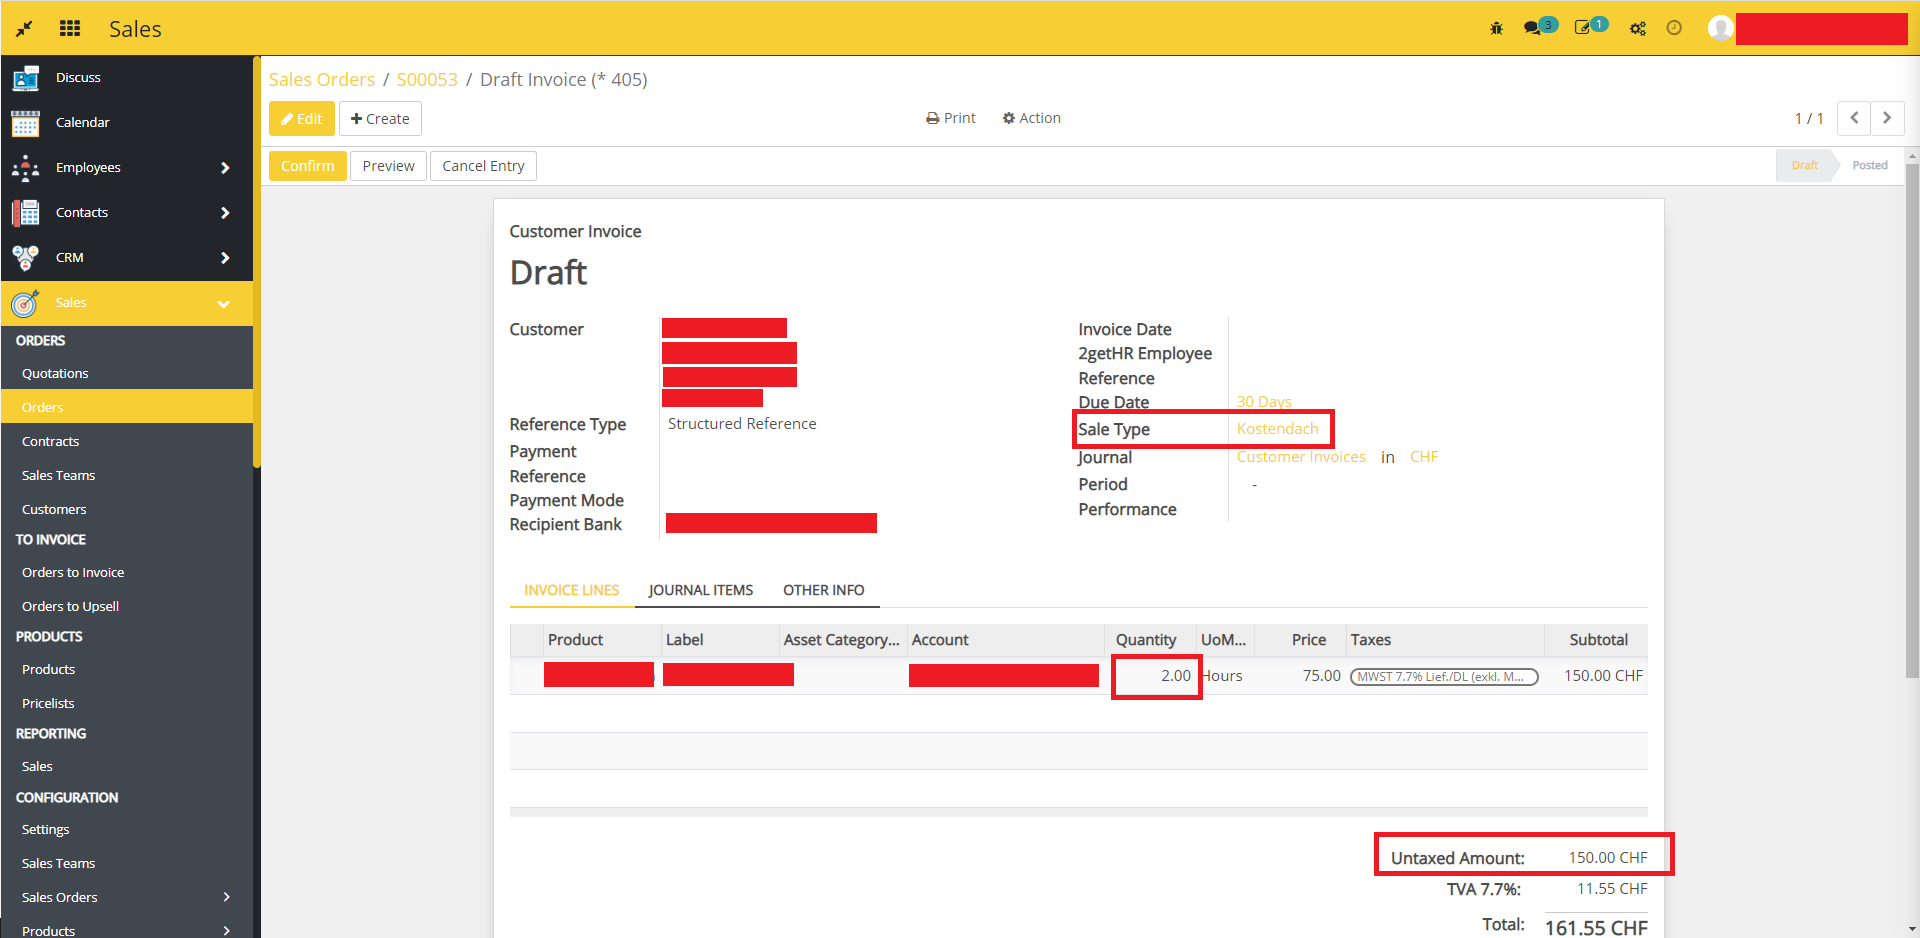Open sales order S00053 breadcrumb link

pos(427,79)
